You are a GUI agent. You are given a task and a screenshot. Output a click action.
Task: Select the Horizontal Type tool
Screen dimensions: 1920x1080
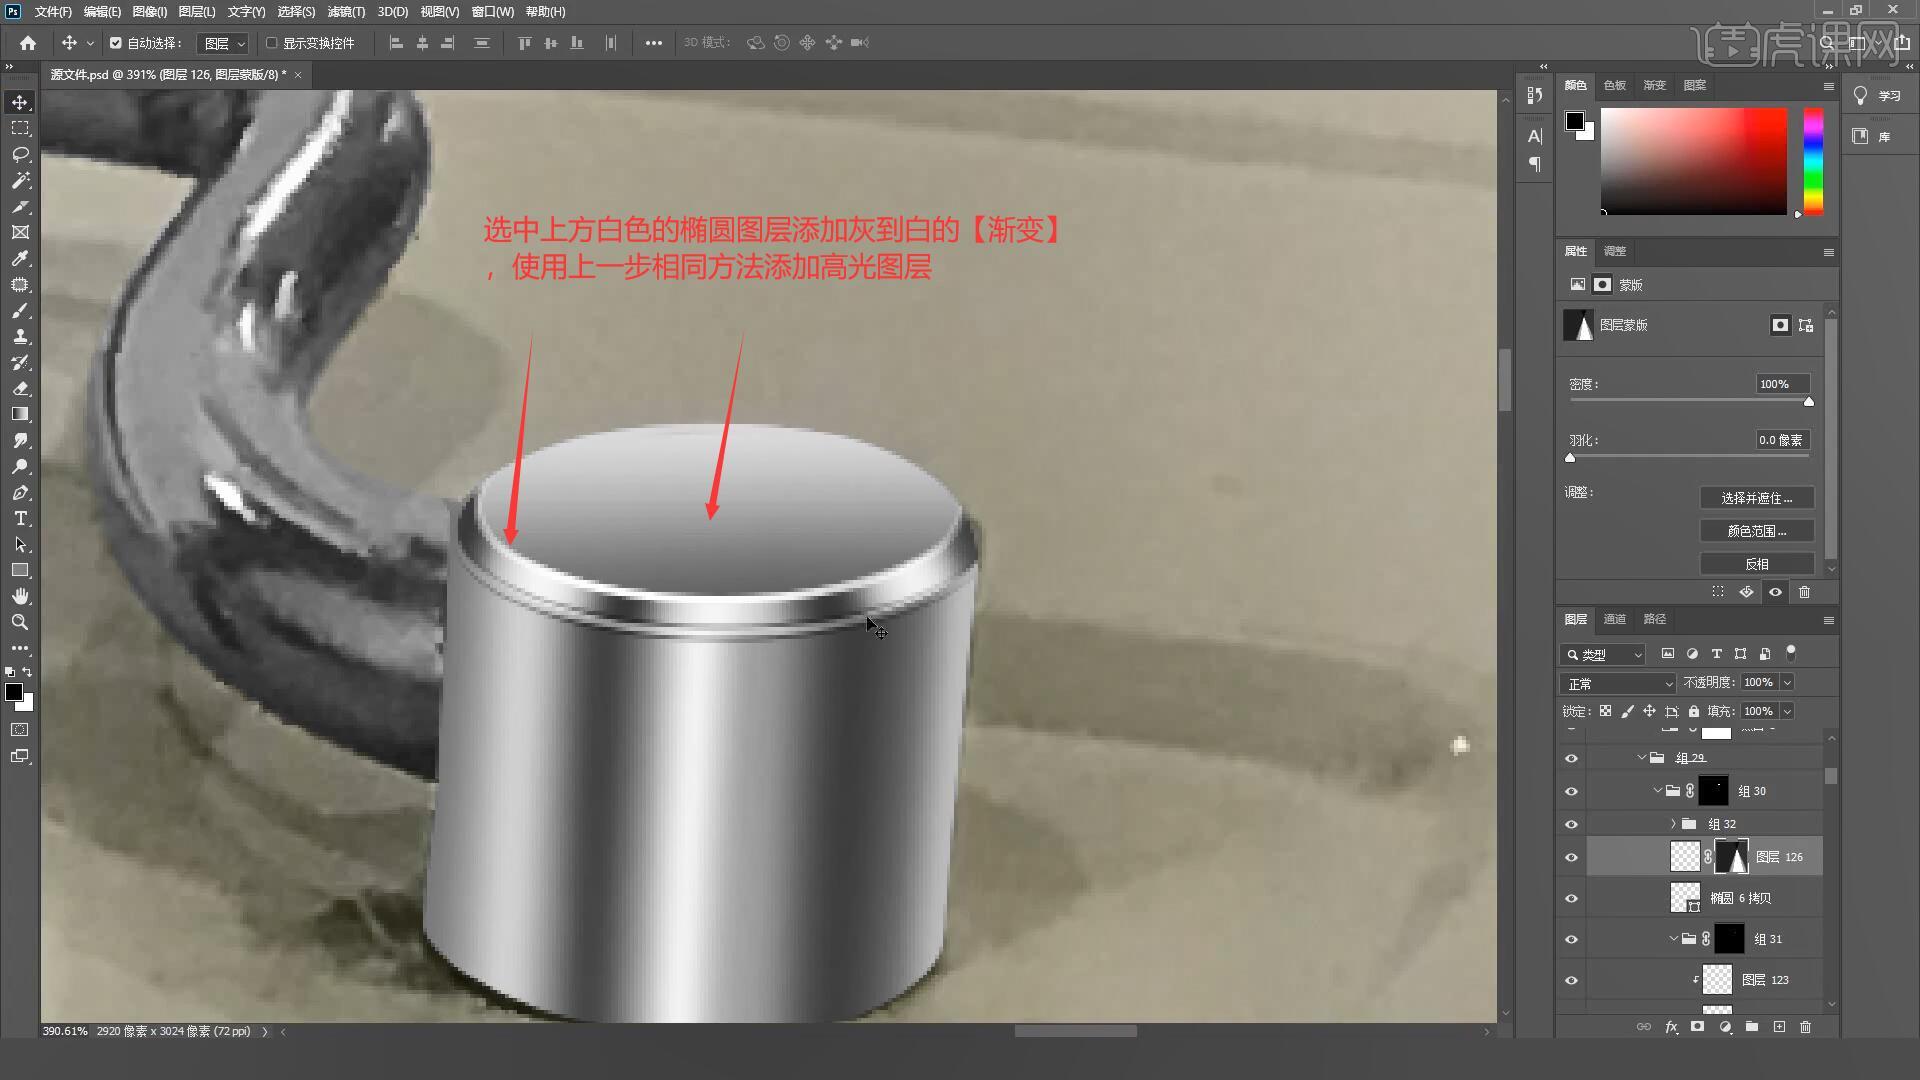[20, 519]
